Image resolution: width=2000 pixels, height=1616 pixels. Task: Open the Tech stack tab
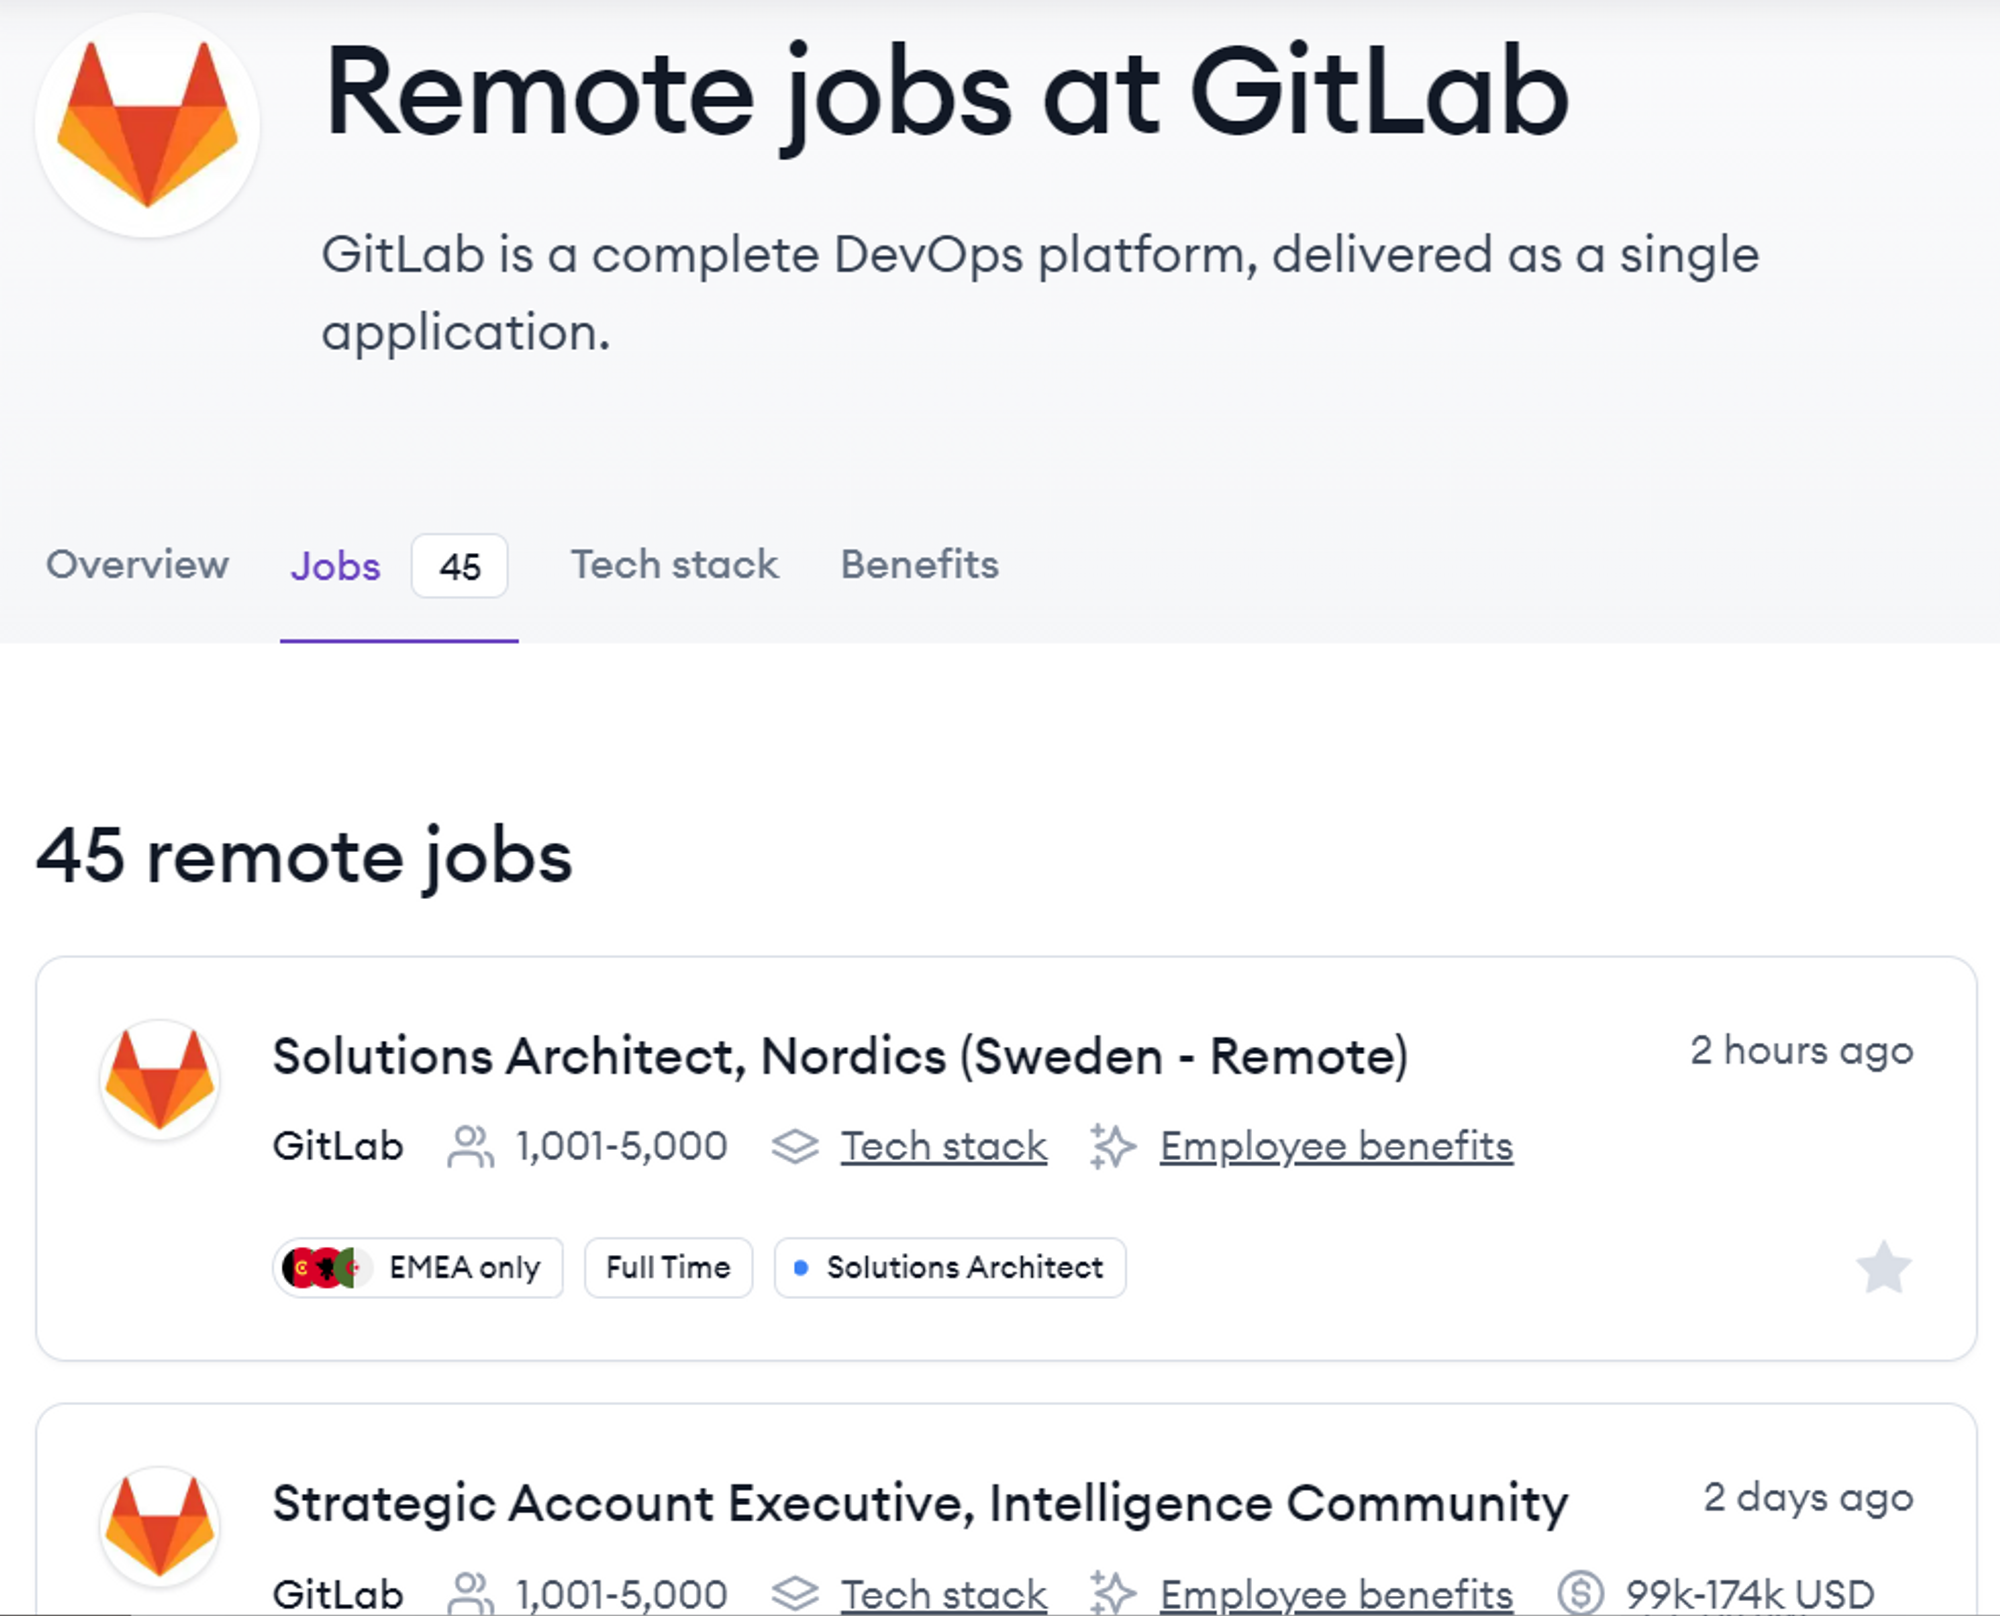click(x=674, y=565)
